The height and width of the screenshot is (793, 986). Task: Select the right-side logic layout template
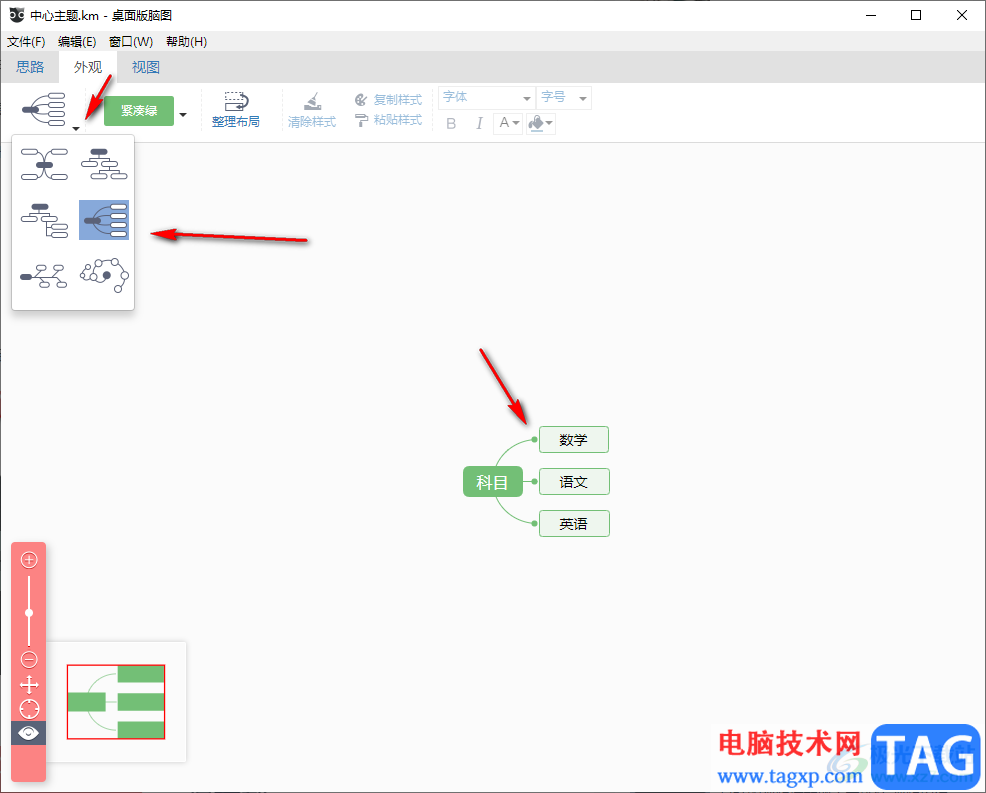pos(104,220)
